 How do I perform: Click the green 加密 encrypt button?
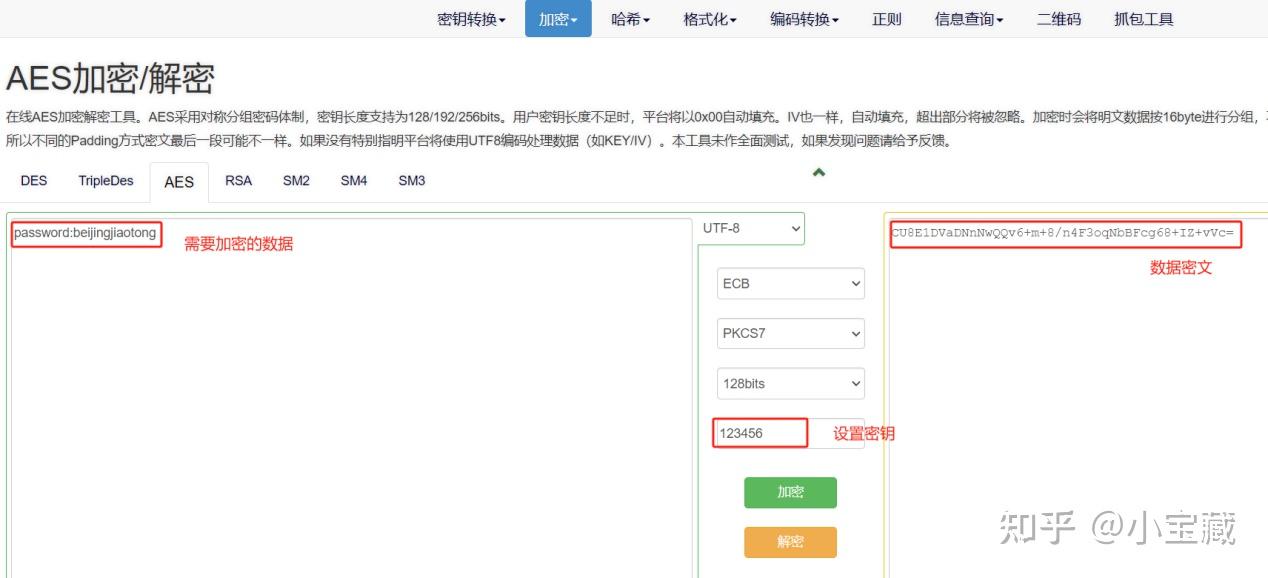[x=790, y=492]
